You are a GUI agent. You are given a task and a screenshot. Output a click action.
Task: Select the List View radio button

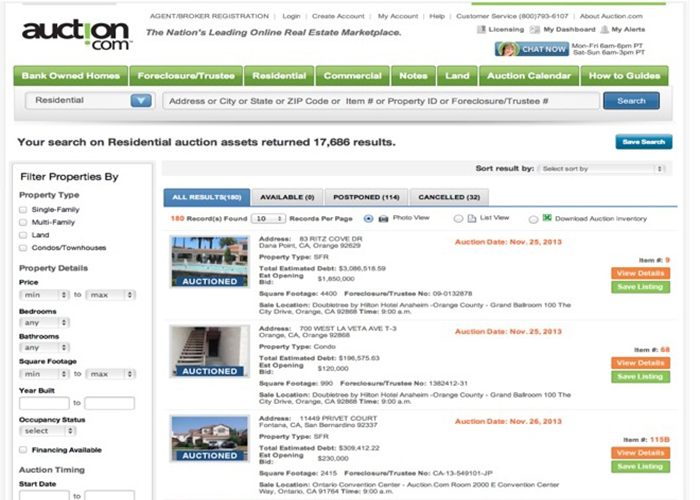(x=458, y=219)
